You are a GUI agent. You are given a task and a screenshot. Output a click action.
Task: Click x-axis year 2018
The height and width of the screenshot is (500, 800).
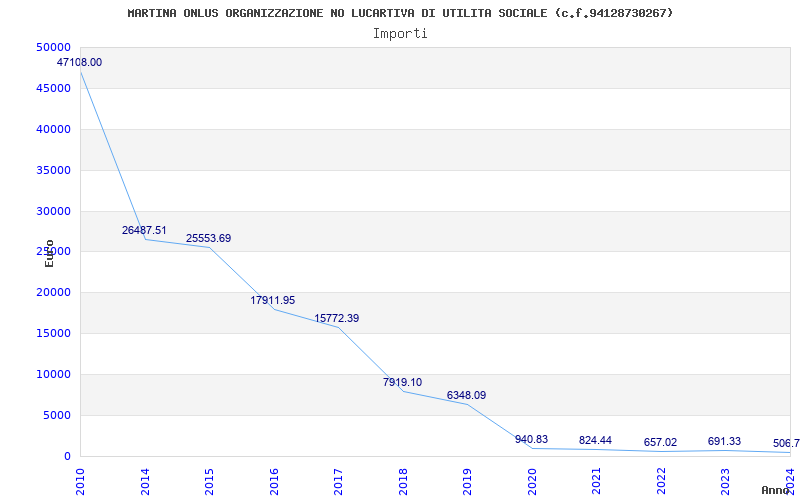[x=404, y=481]
